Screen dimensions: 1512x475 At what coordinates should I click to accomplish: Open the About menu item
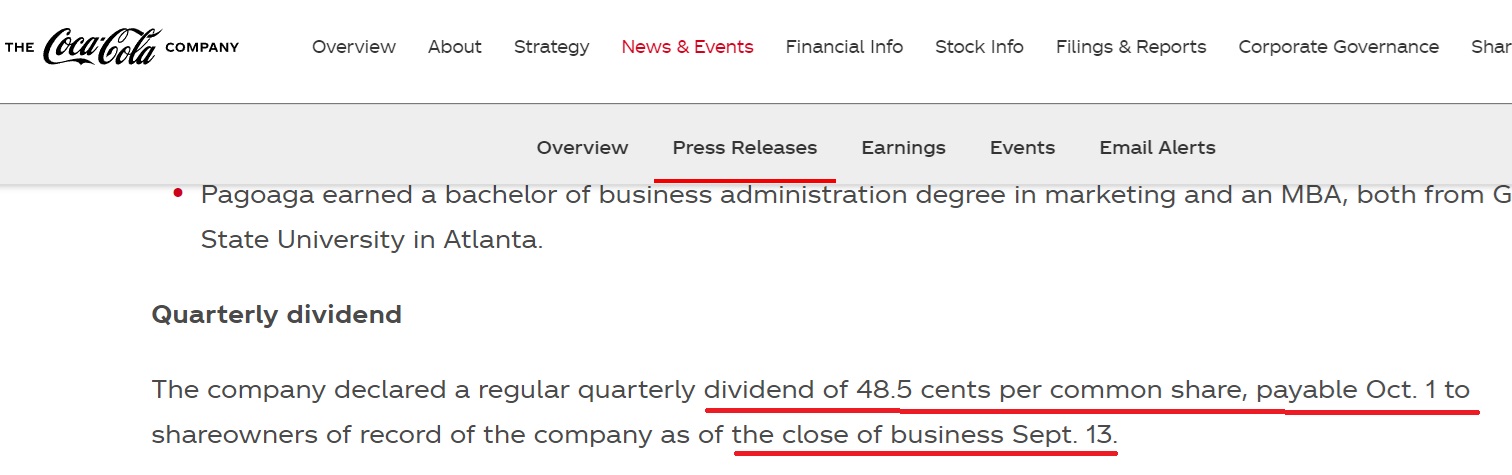[455, 47]
